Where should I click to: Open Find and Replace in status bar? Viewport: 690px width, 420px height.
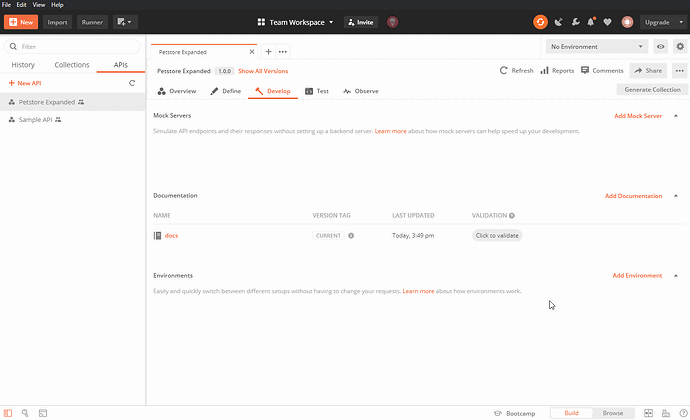(x=25, y=413)
